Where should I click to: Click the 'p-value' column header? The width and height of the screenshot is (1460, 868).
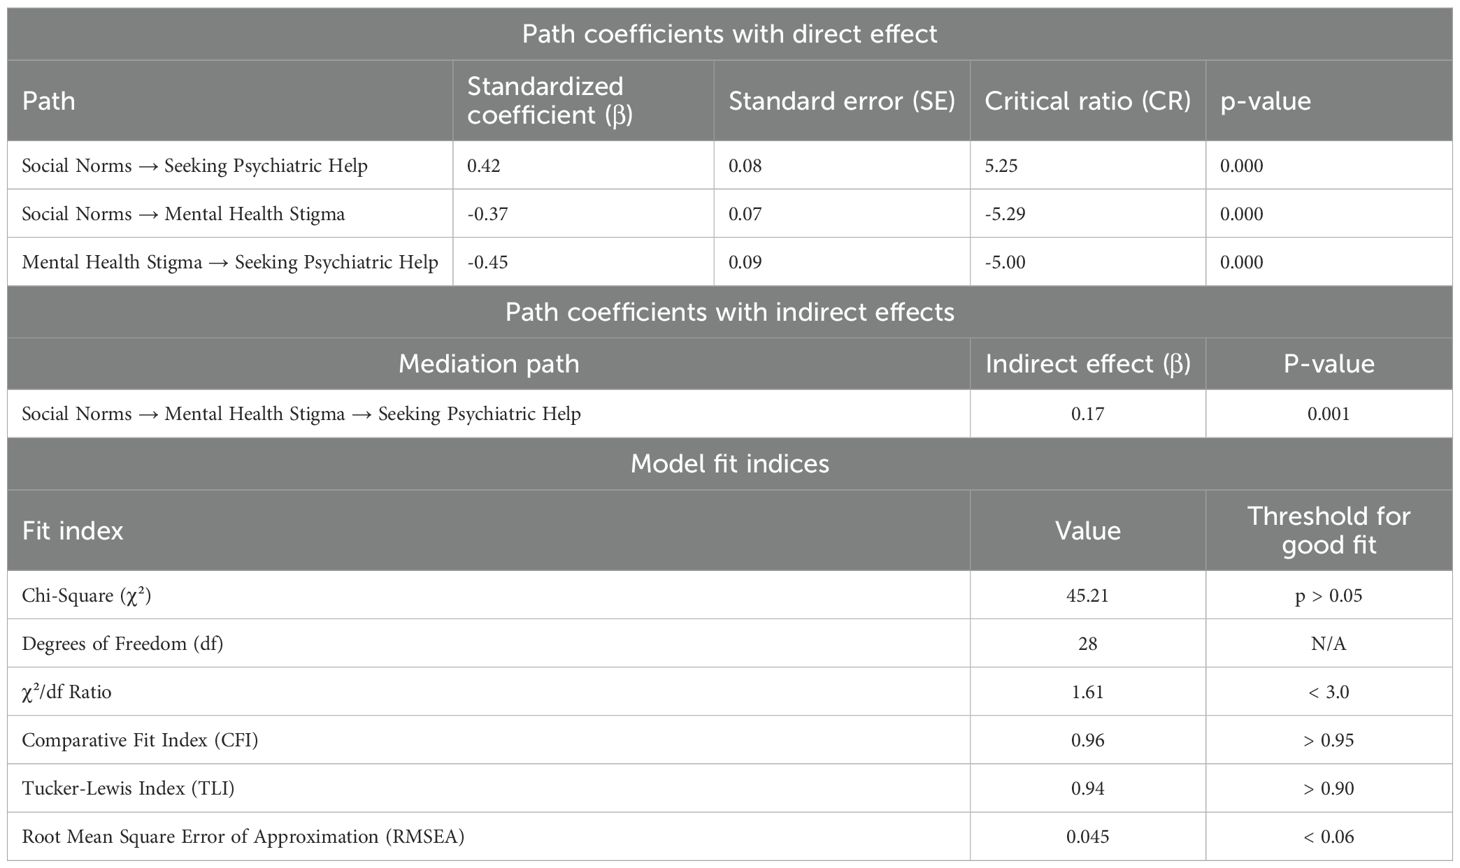pos(1265,102)
